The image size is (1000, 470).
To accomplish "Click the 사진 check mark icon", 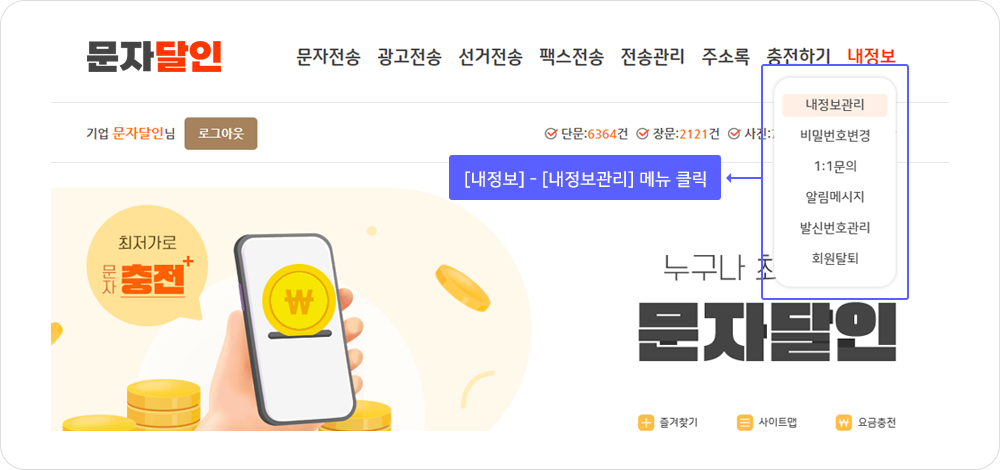I will [735, 134].
